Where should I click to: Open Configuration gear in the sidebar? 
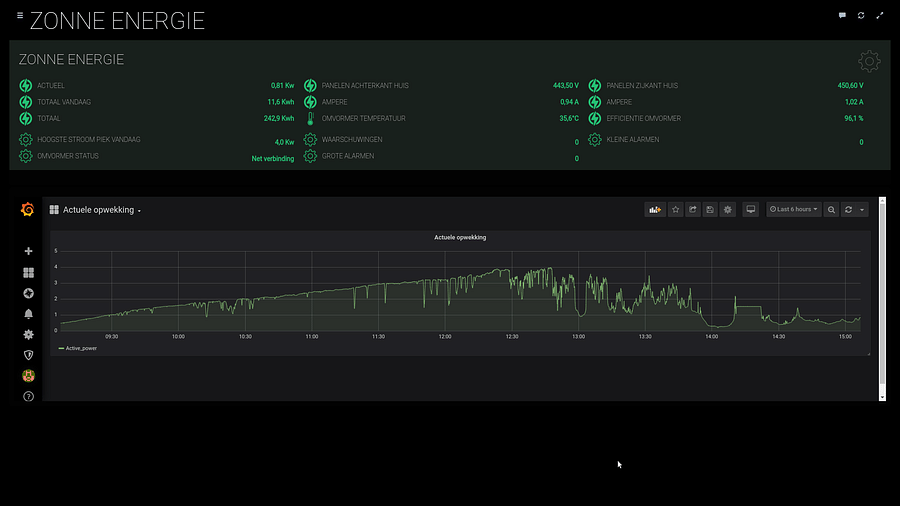(x=28, y=334)
